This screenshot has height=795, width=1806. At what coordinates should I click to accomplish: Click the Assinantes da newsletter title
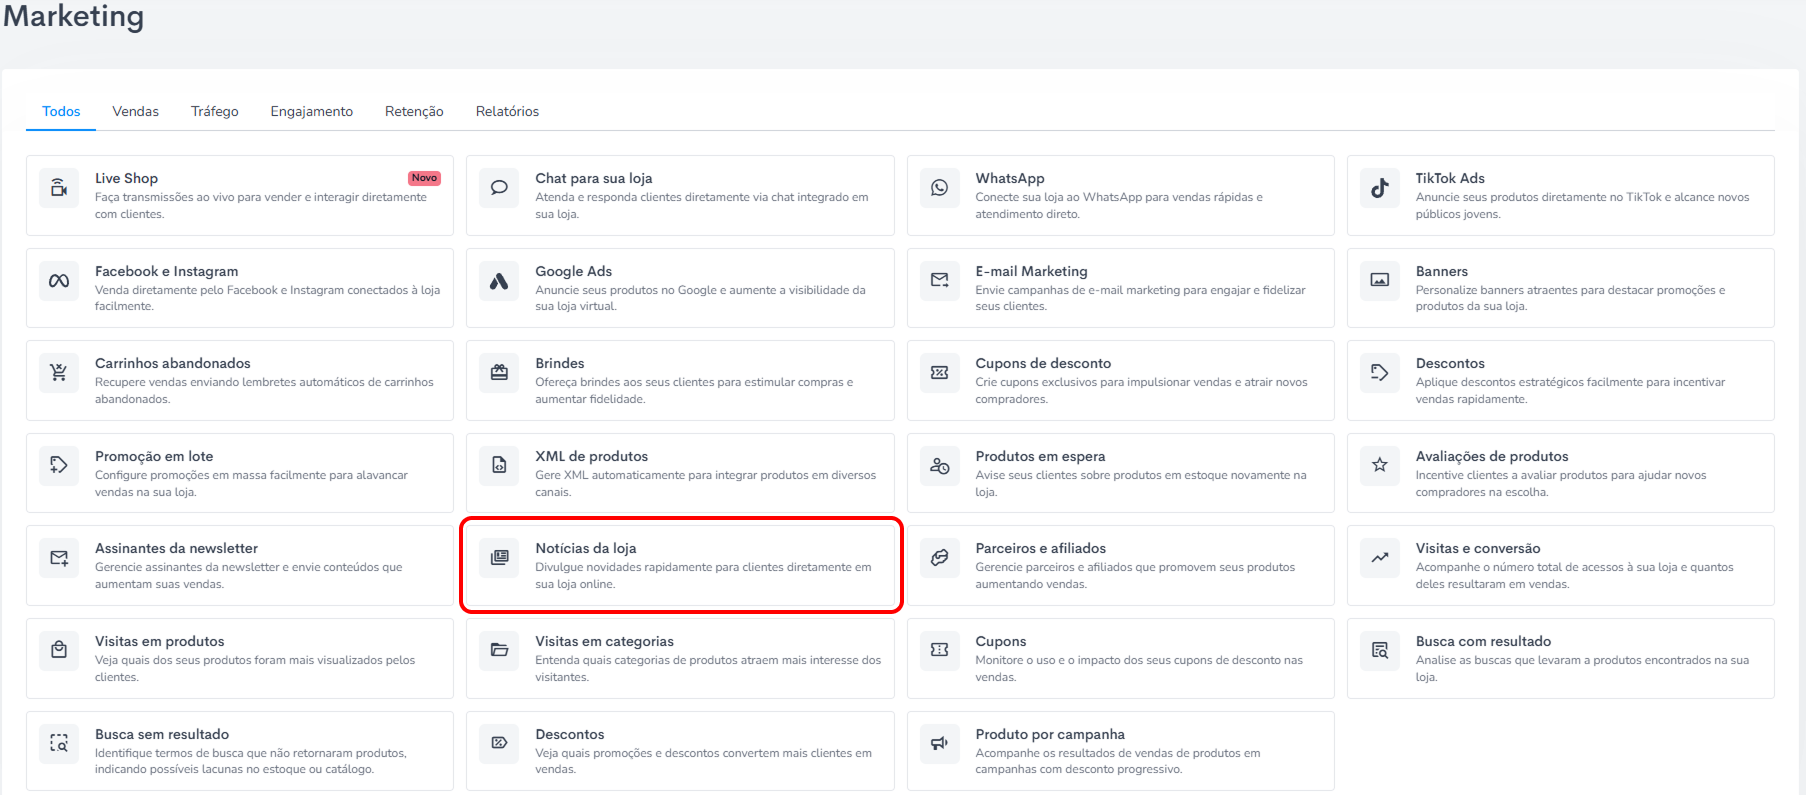click(x=176, y=548)
